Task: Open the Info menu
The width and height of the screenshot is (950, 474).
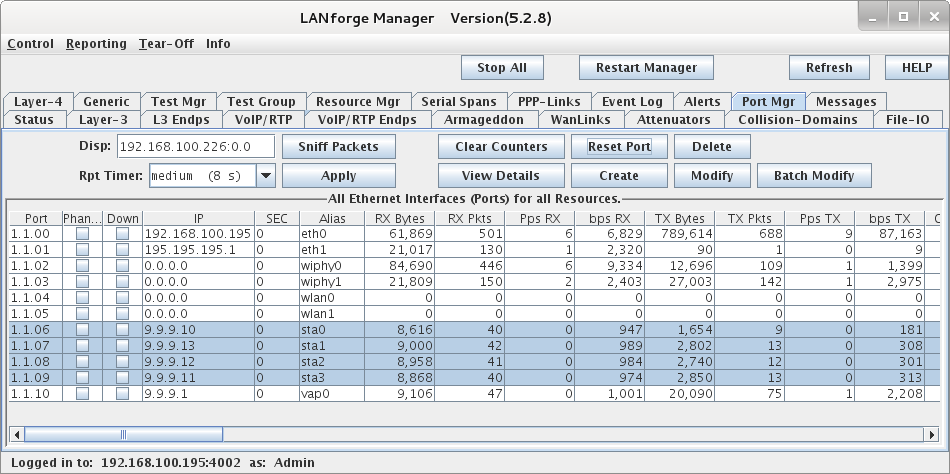Action: [218, 44]
